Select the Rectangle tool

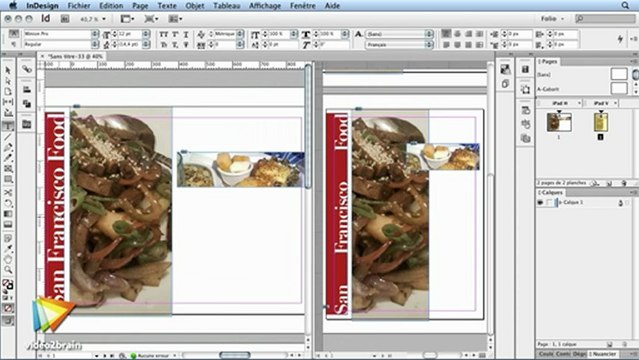pos(8,179)
